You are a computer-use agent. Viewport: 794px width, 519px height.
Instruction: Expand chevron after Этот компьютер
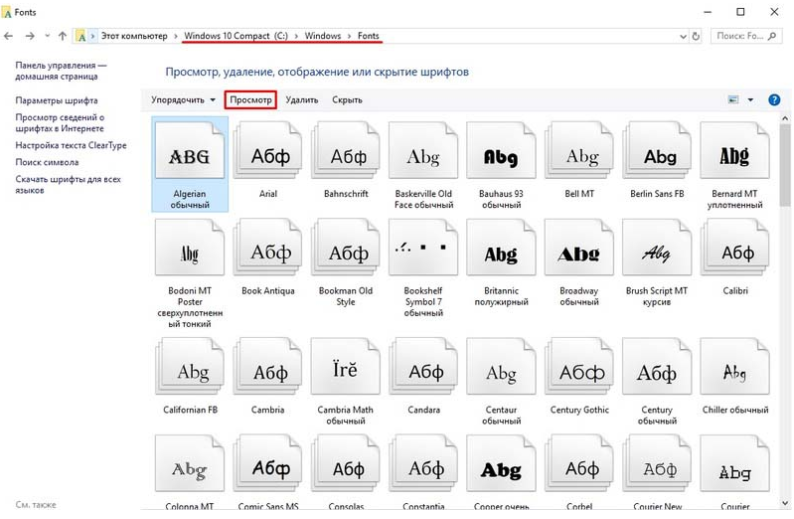(176, 36)
